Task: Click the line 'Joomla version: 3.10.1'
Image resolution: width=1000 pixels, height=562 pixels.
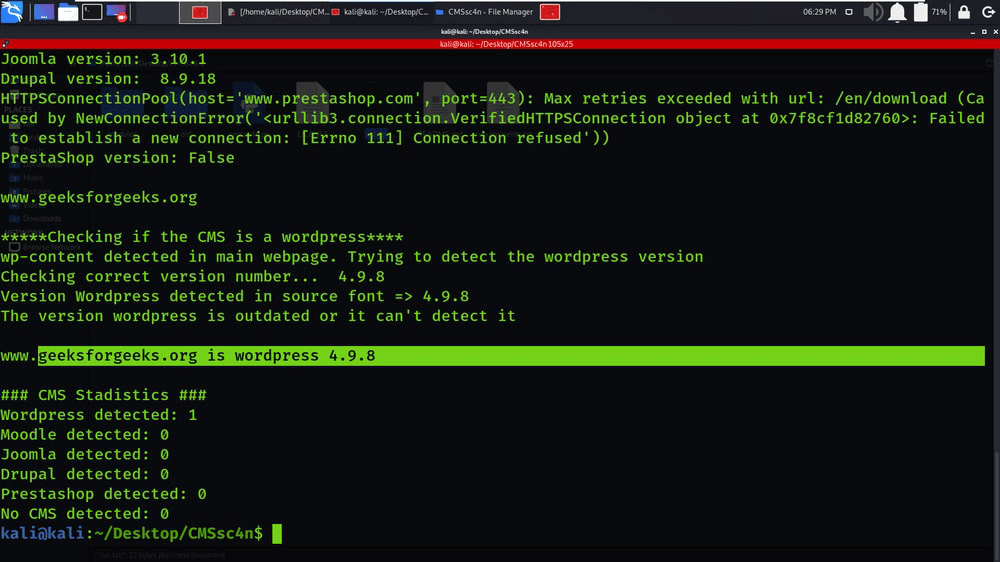Action: pos(103,59)
